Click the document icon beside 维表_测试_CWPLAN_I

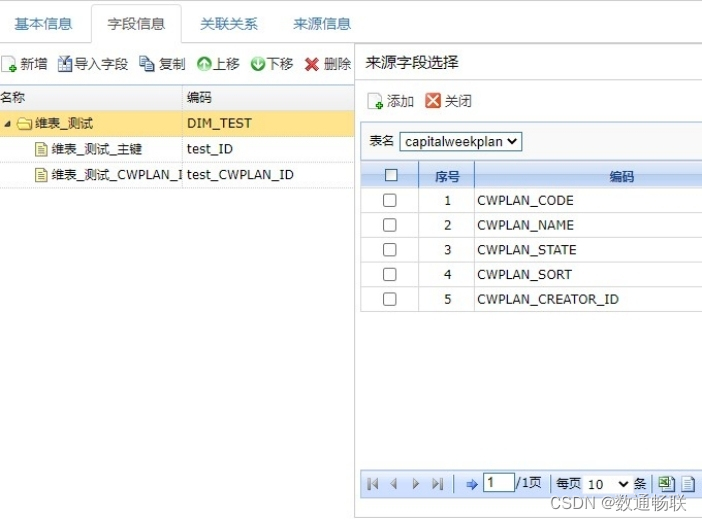(x=41, y=175)
